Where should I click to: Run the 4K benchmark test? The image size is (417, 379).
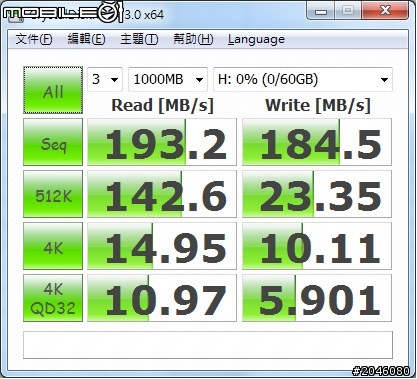pos(53,246)
